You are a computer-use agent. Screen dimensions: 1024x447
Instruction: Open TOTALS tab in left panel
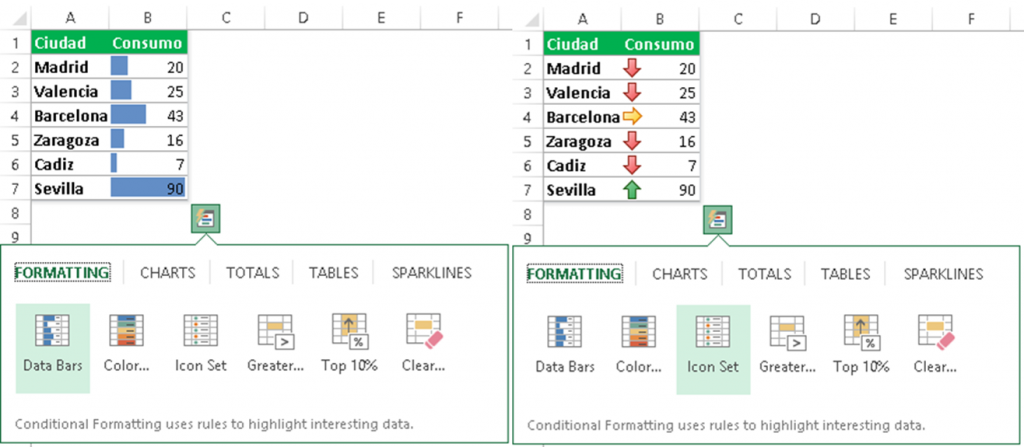253,273
